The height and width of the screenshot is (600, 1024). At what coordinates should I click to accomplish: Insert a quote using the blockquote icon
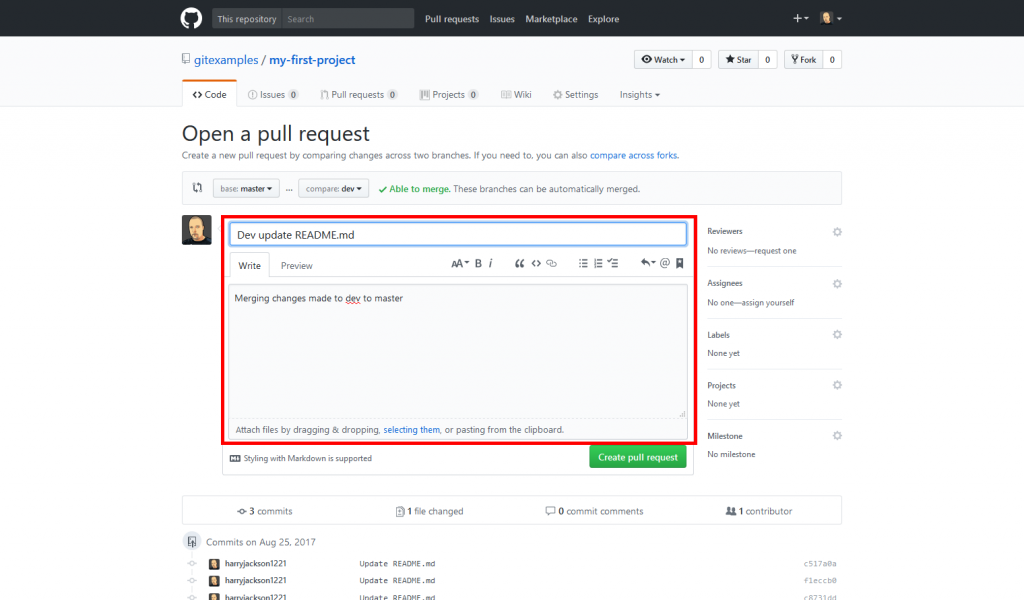pos(520,263)
